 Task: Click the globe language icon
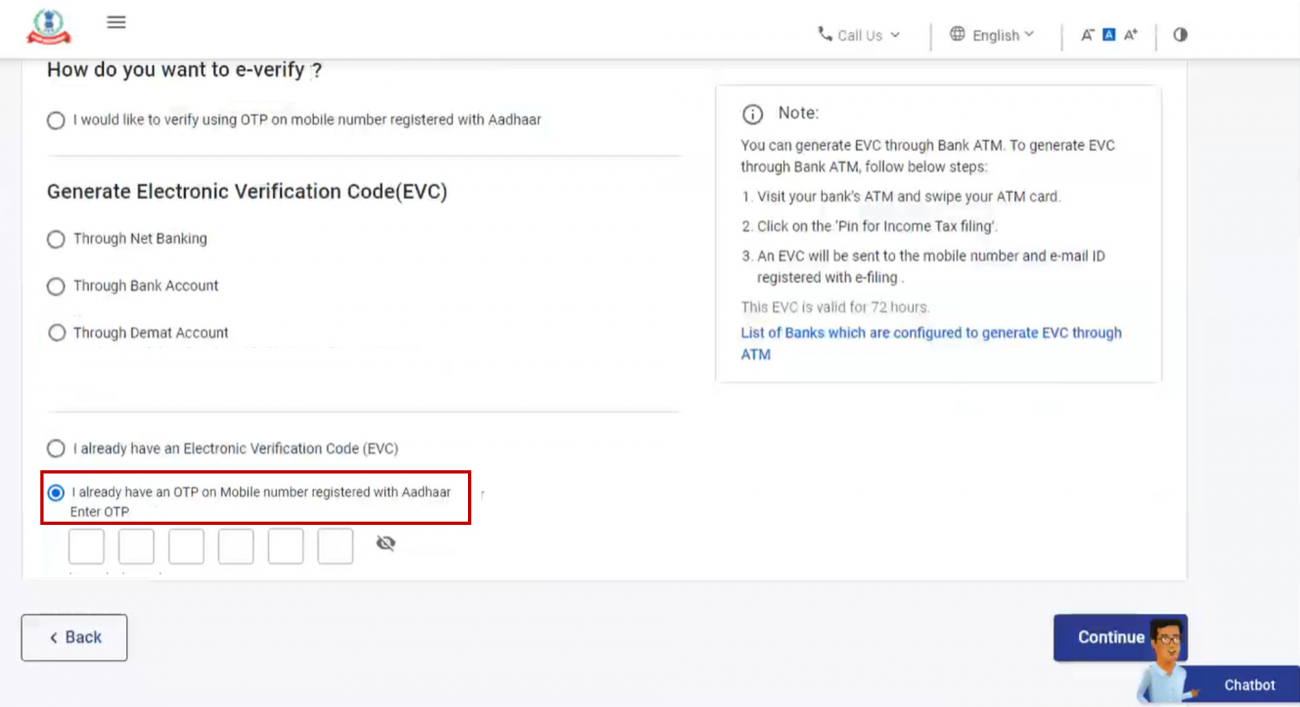click(x=958, y=34)
